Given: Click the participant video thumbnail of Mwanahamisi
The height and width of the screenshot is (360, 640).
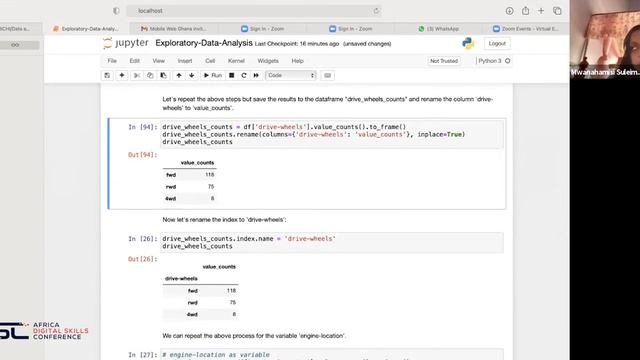Looking at the screenshot, I should click(x=605, y=39).
